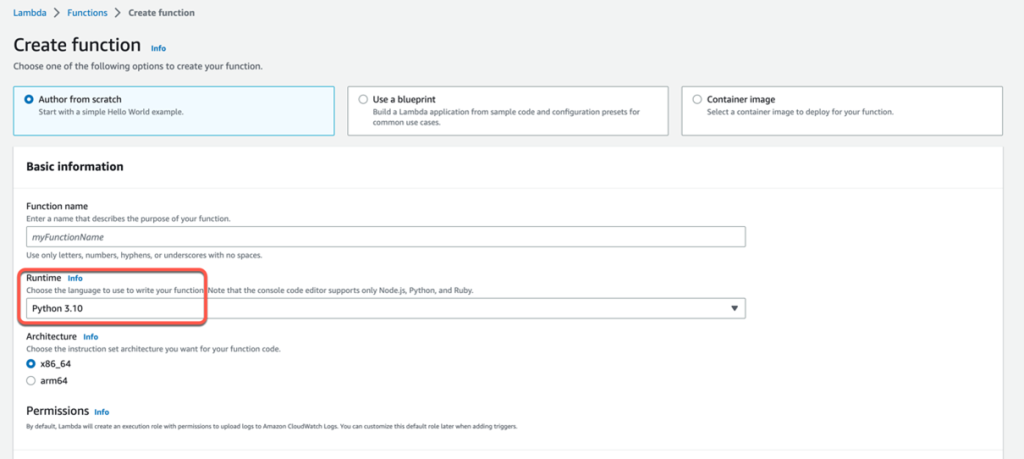Image resolution: width=1024 pixels, height=459 pixels.
Task: Open the Lambda breadcrumb link
Action: point(29,12)
